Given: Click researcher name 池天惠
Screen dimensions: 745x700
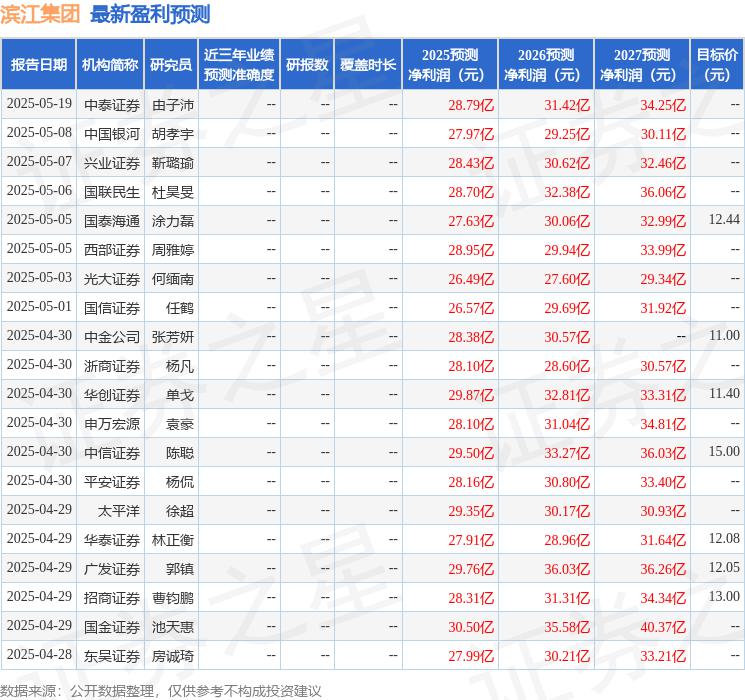Looking at the screenshot, I should click(173, 627).
